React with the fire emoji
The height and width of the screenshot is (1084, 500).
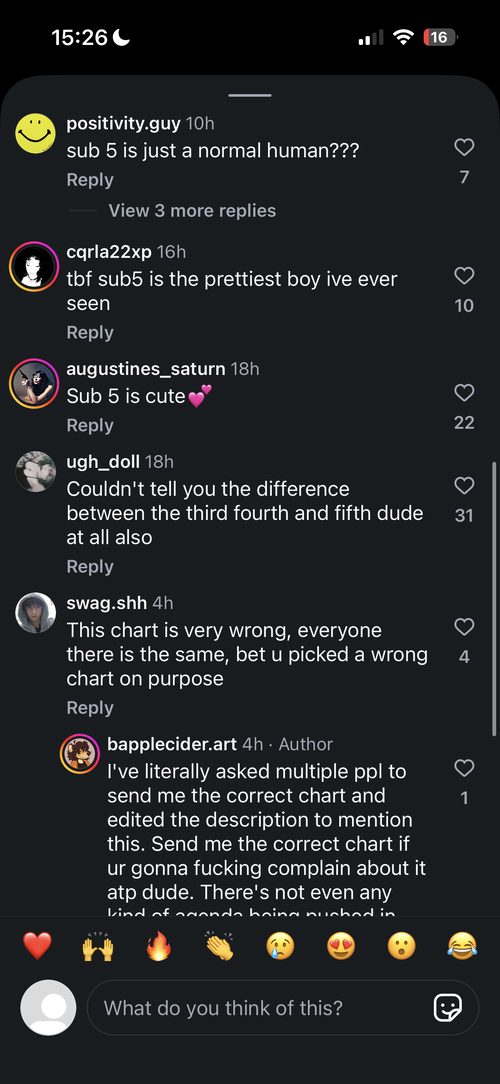(x=158, y=946)
